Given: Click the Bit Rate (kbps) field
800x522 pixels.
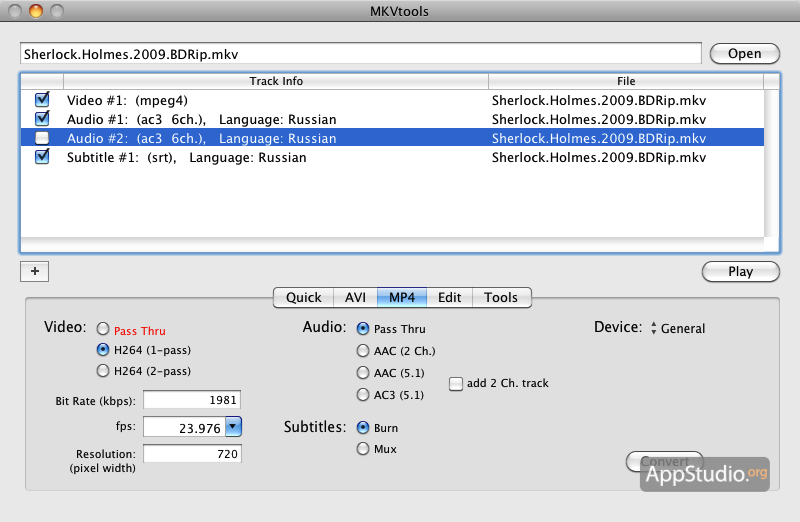Looking at the screenshot, I should [x=192, y=400].
